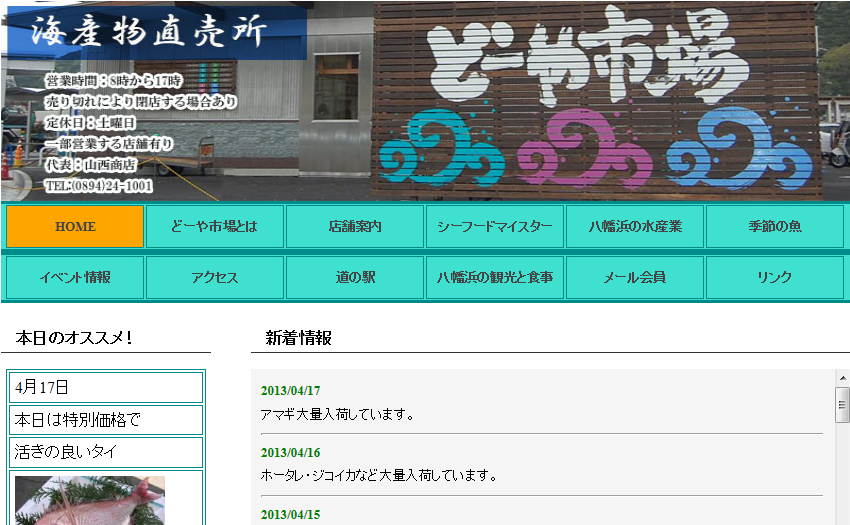The width and height of the screenshot is (850, 525).
Task: Click the HOME navigation button
Action: pyautogui.click(x=75, y=227)
